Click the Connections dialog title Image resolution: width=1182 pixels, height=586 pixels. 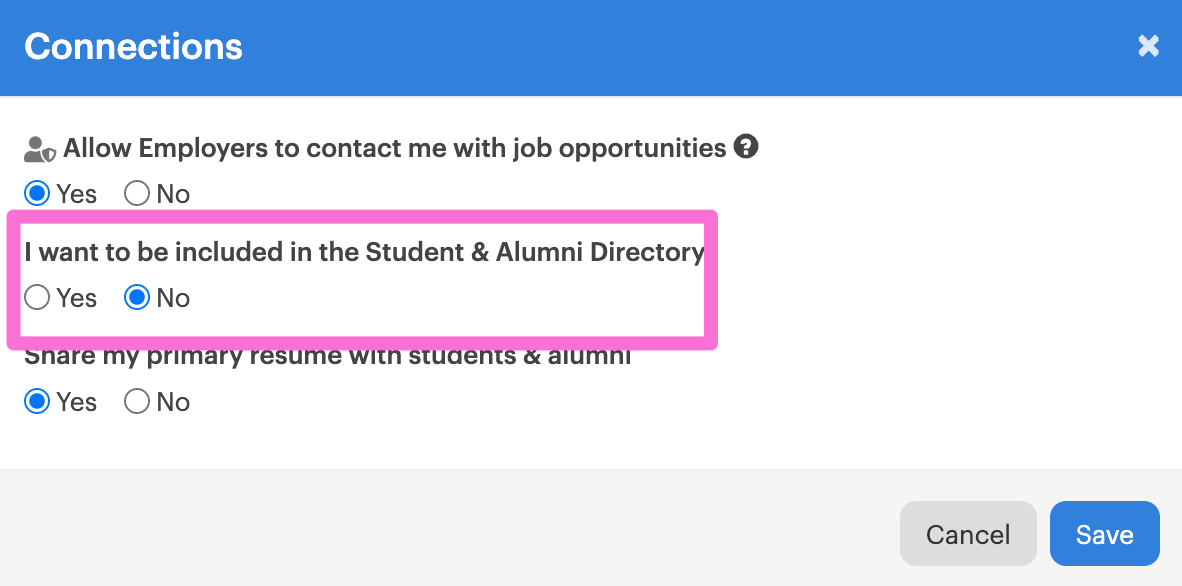tap(133, 47)
